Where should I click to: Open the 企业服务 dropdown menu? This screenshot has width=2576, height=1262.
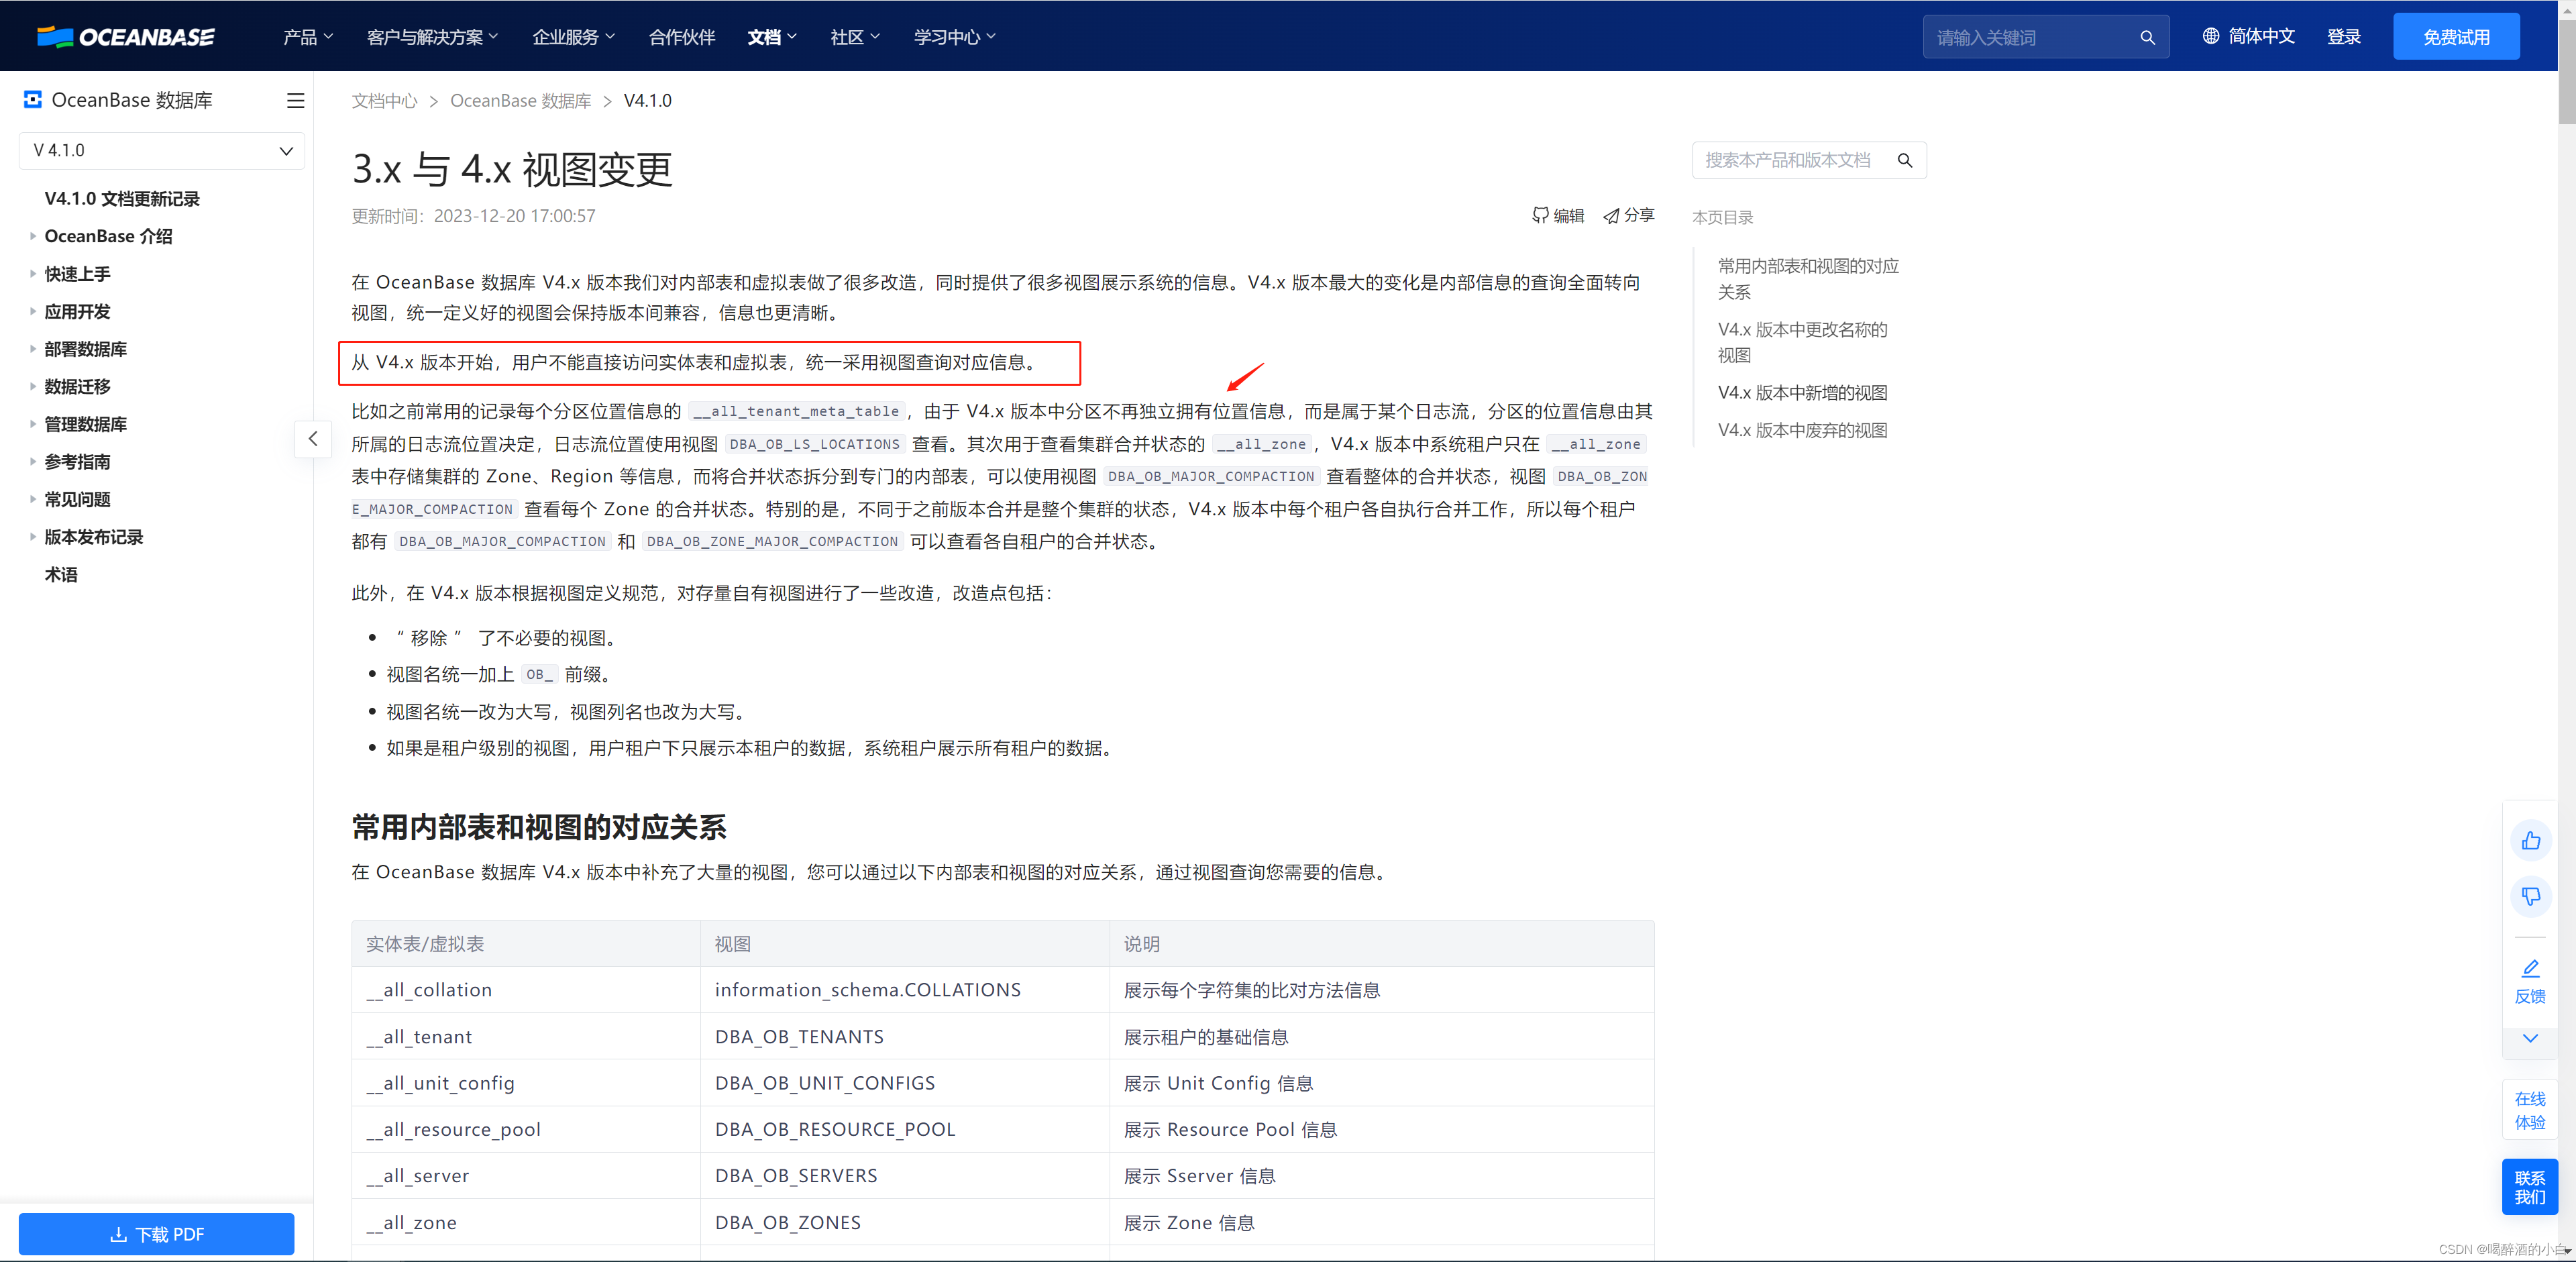[574, 37]
